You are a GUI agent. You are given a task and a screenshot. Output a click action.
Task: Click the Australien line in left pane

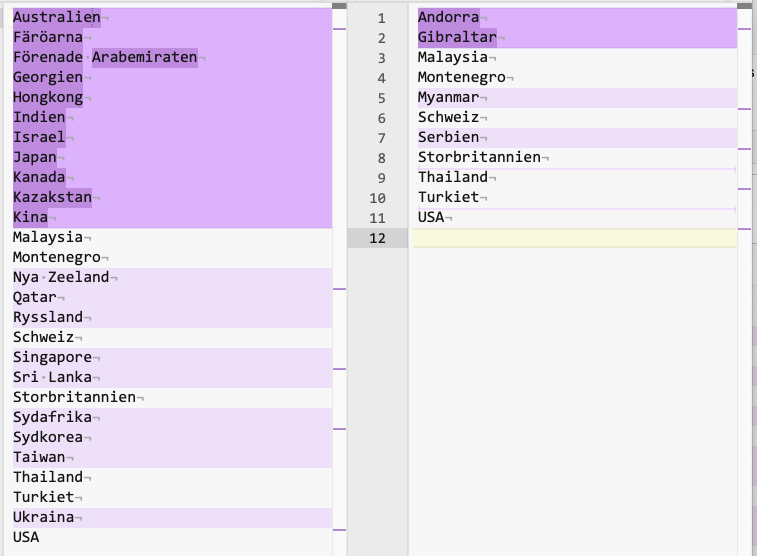(56, 18)
